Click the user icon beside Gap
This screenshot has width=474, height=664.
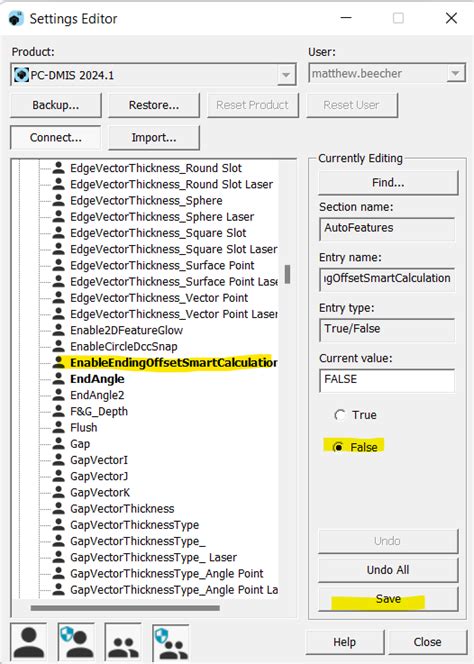pos(58,443)
